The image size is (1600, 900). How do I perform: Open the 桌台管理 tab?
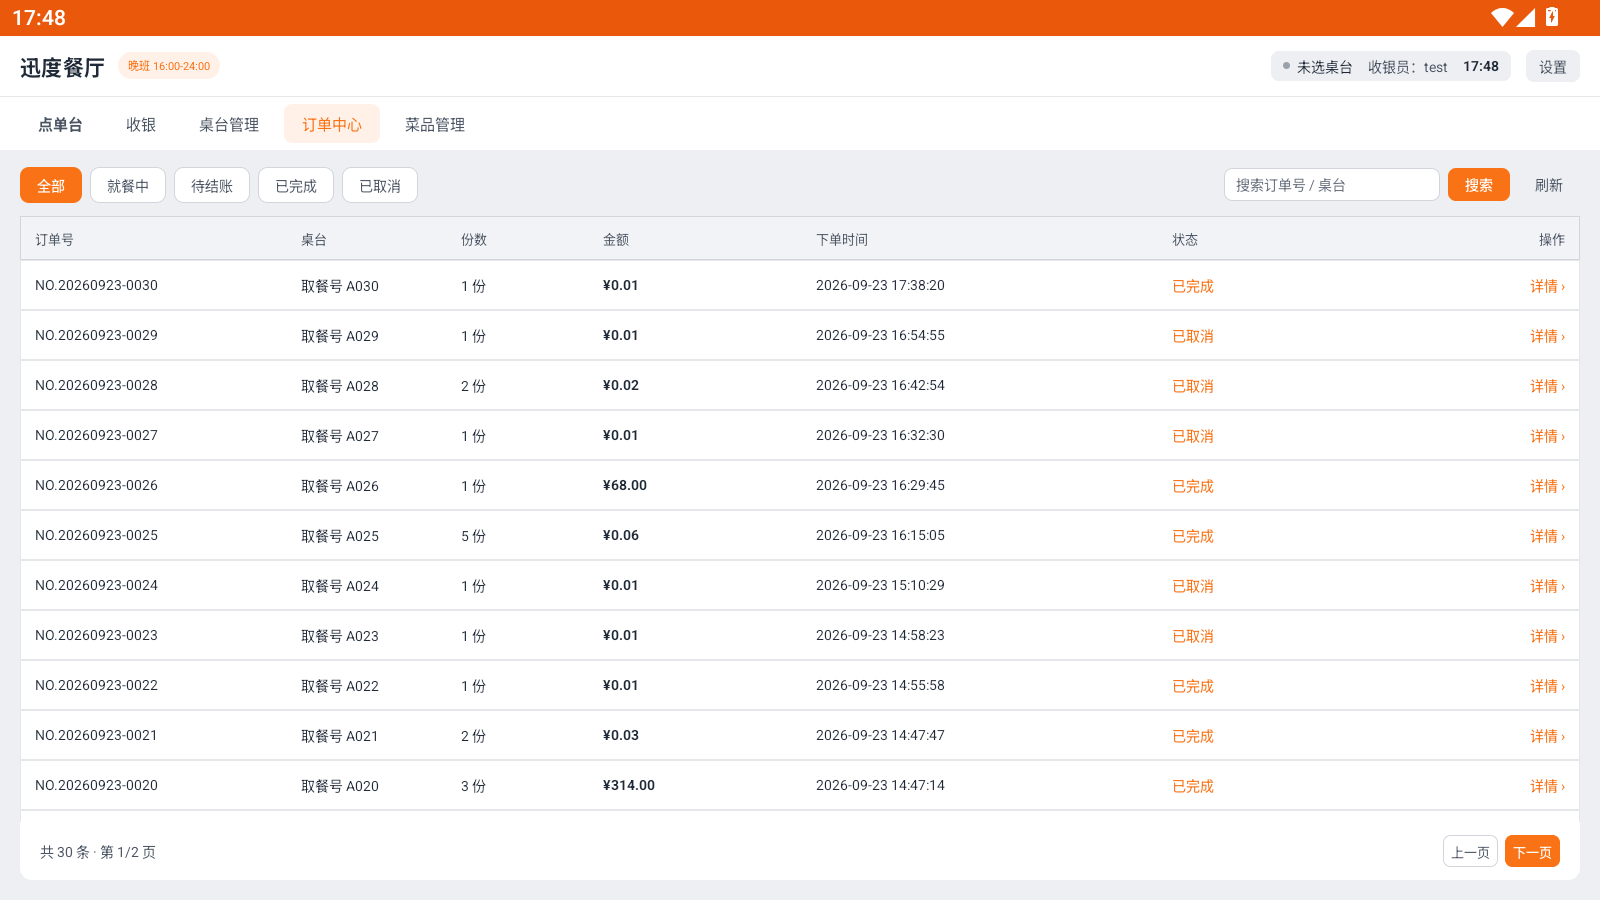coord(229,125)
